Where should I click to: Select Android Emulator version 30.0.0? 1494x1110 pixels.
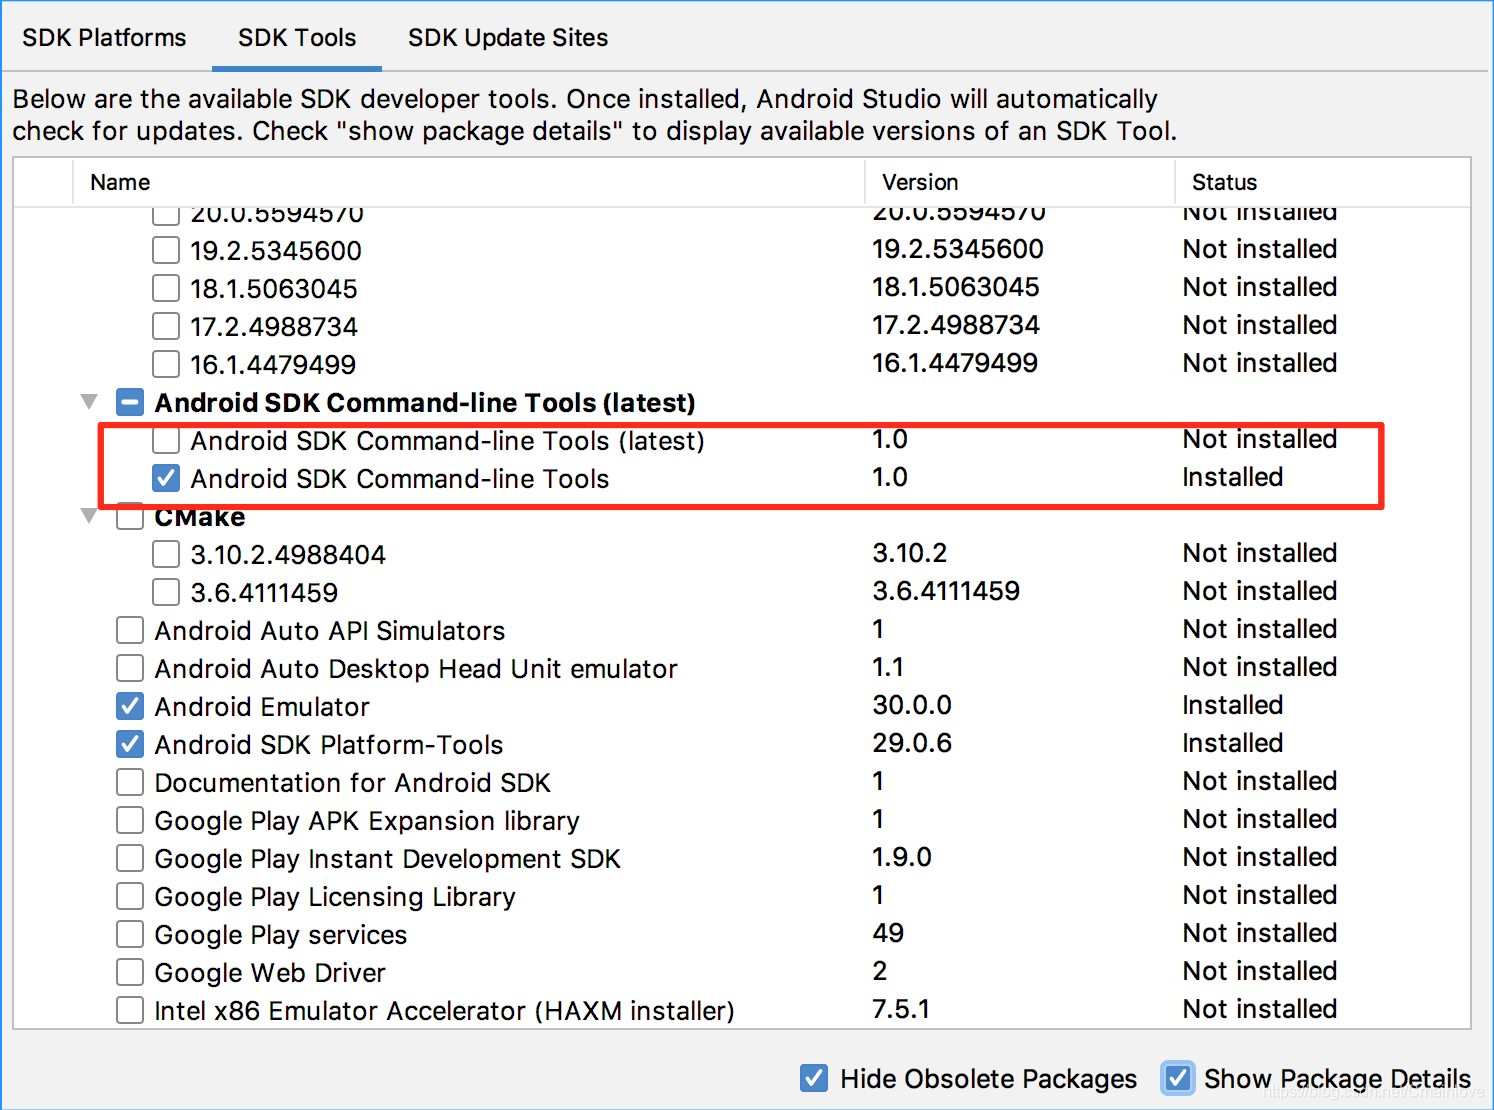tap(912, 705)
